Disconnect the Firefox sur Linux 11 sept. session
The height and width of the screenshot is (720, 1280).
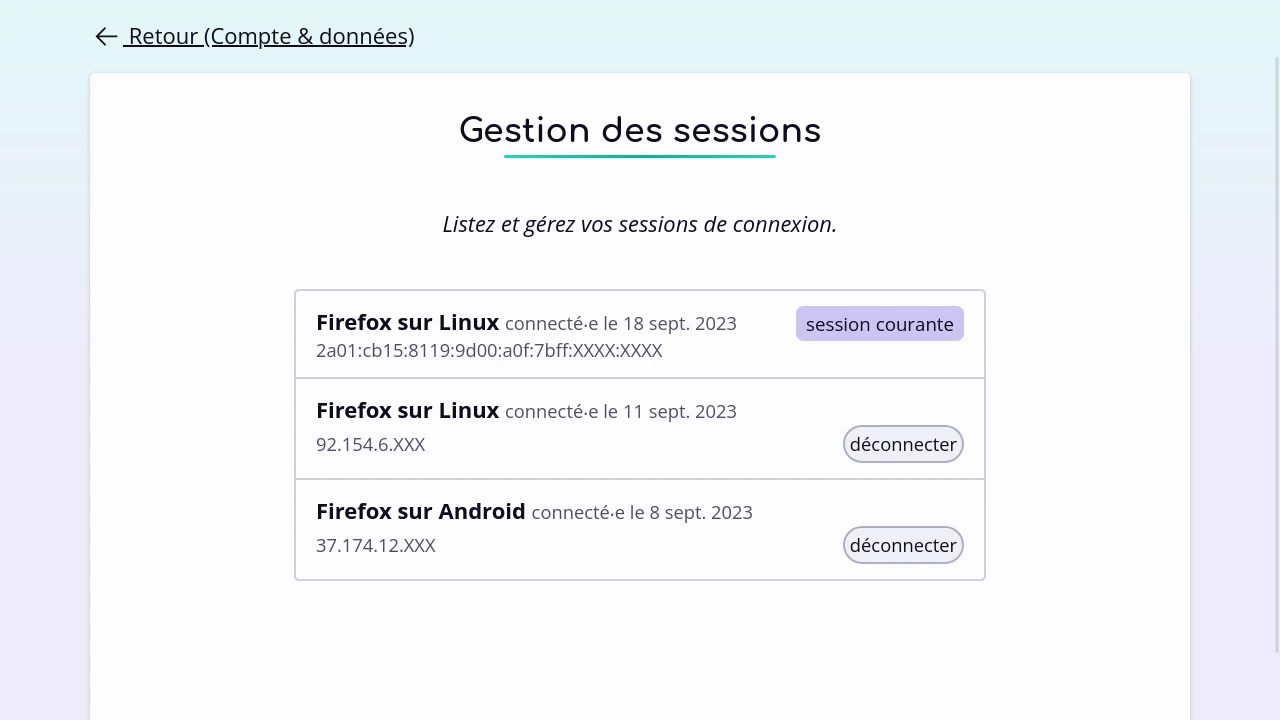[903, 444]
